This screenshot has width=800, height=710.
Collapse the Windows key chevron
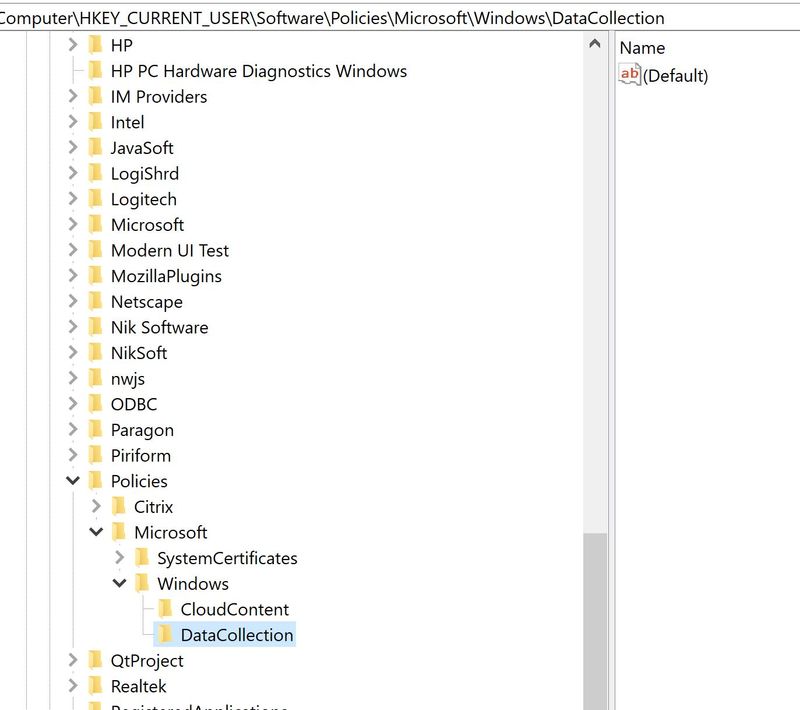coord(119,583)
